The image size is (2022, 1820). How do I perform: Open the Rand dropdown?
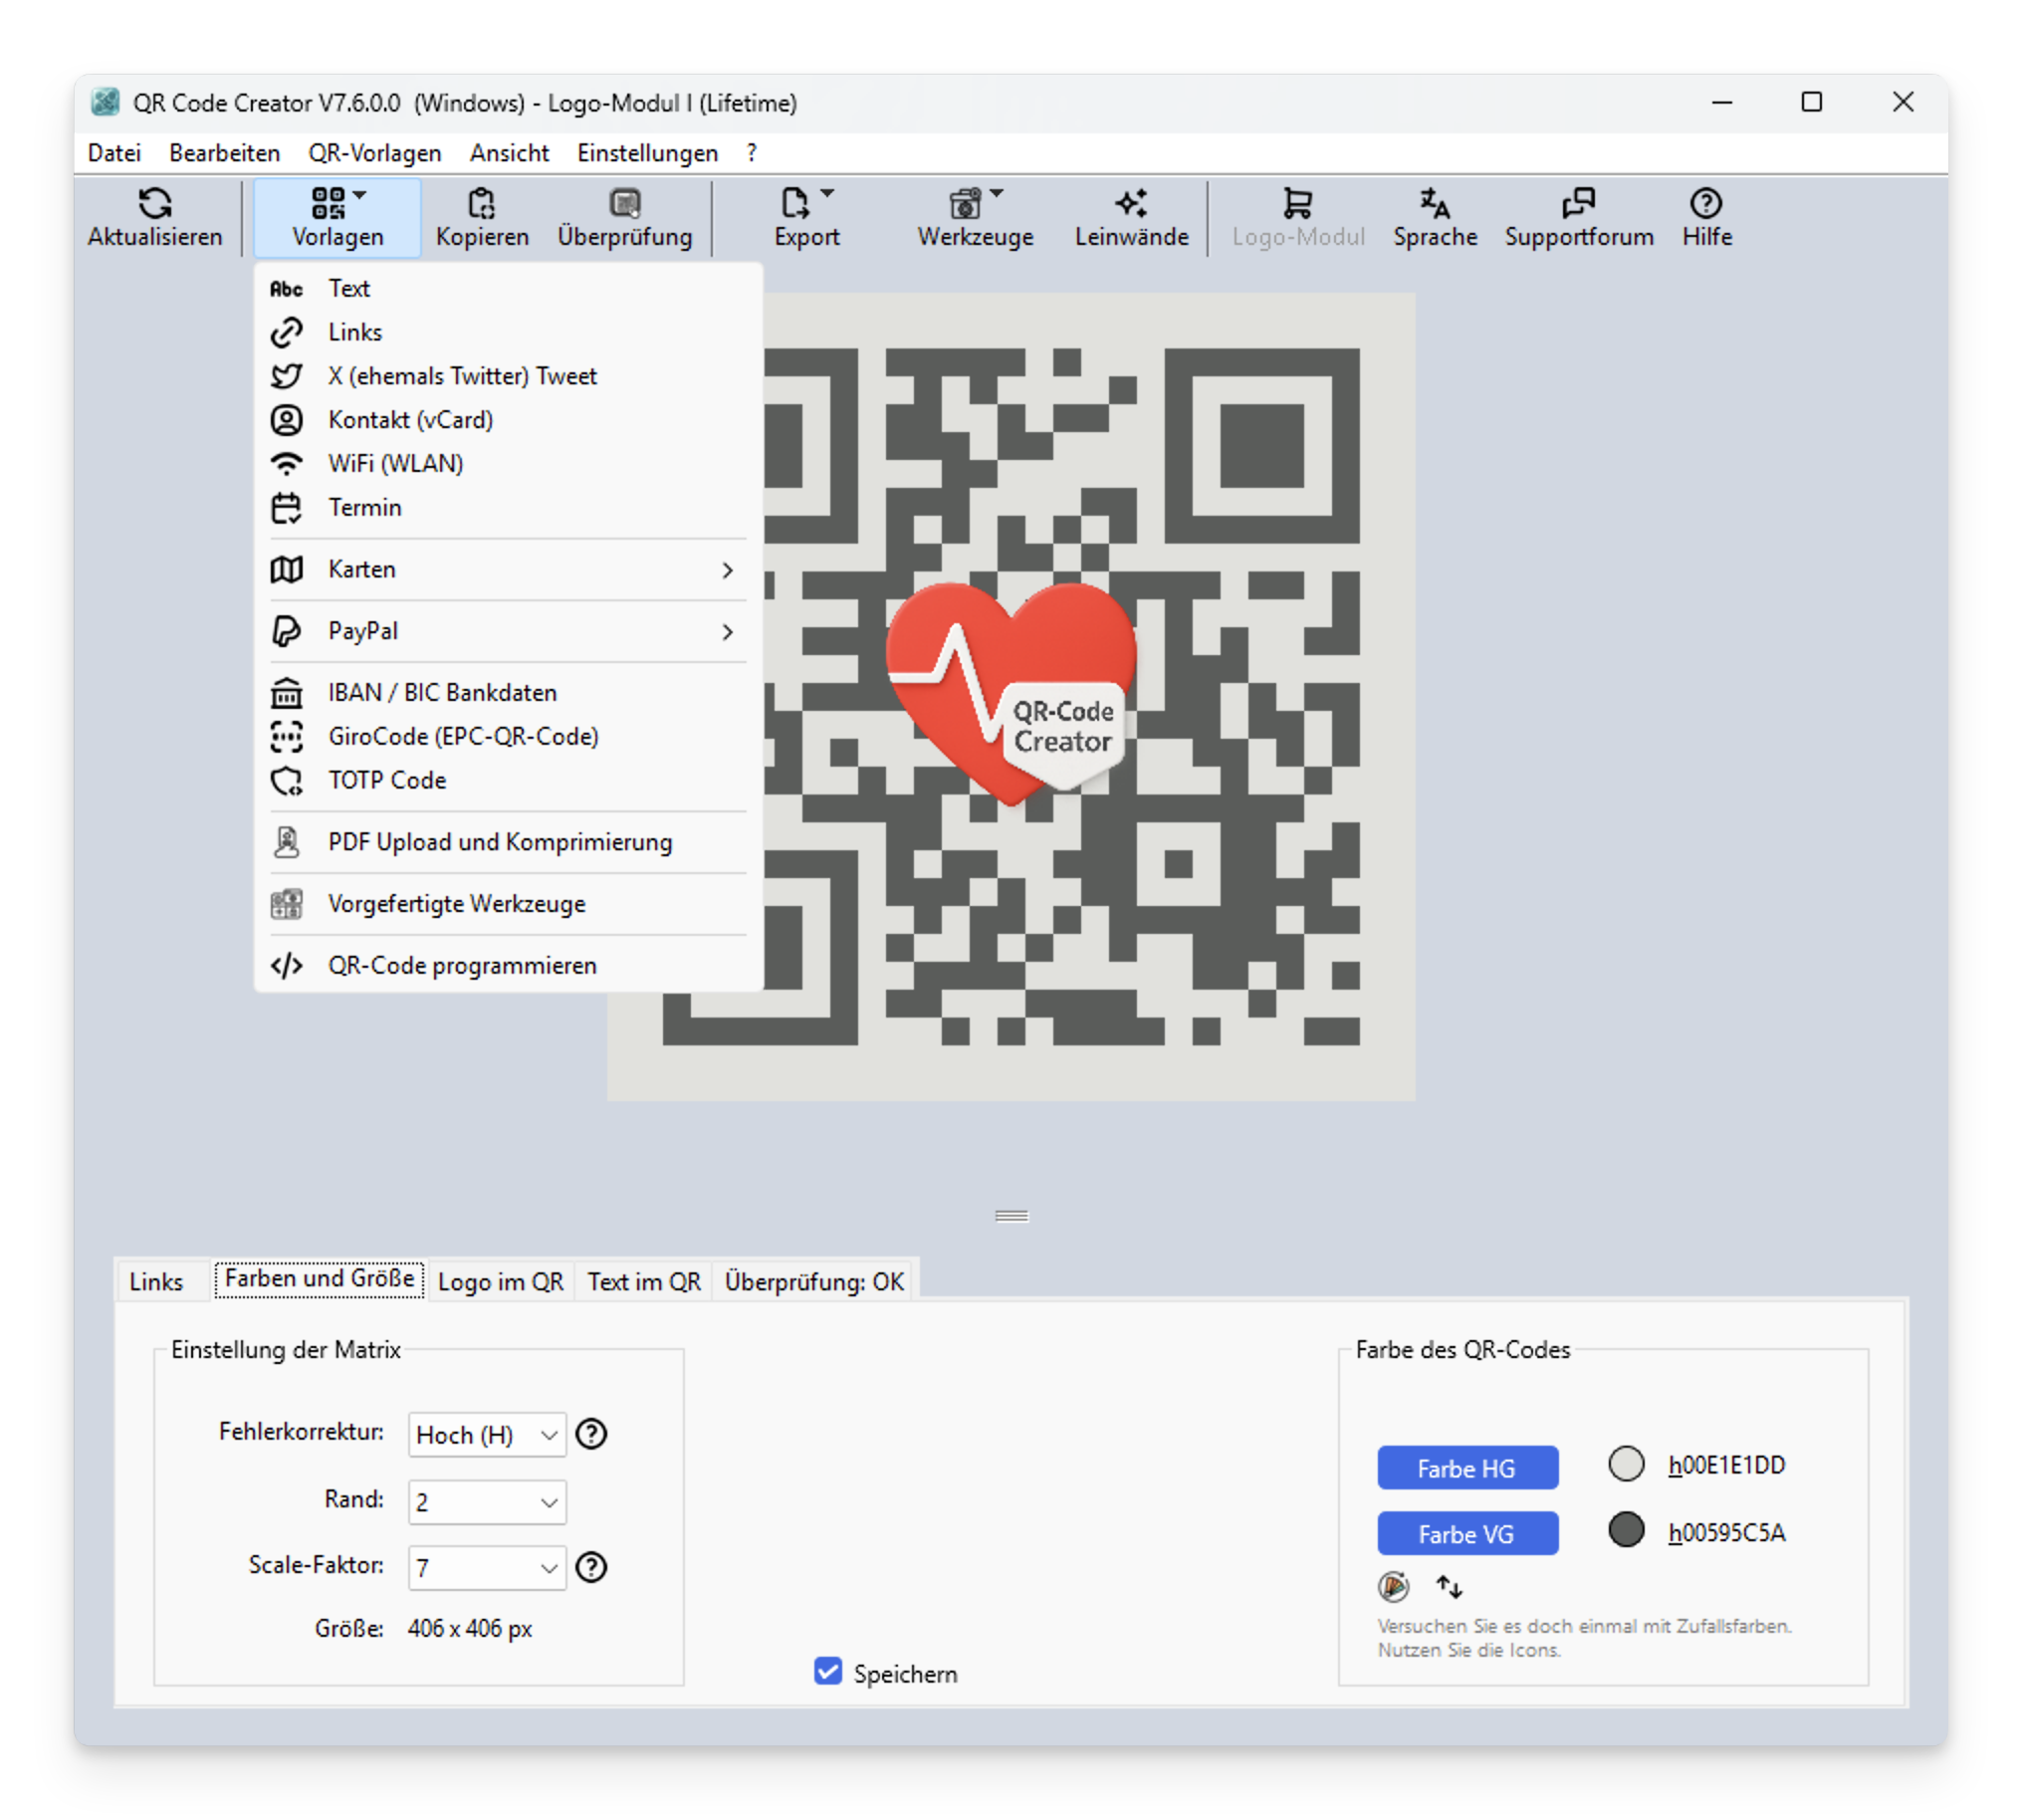click(x=487, y=1502)
